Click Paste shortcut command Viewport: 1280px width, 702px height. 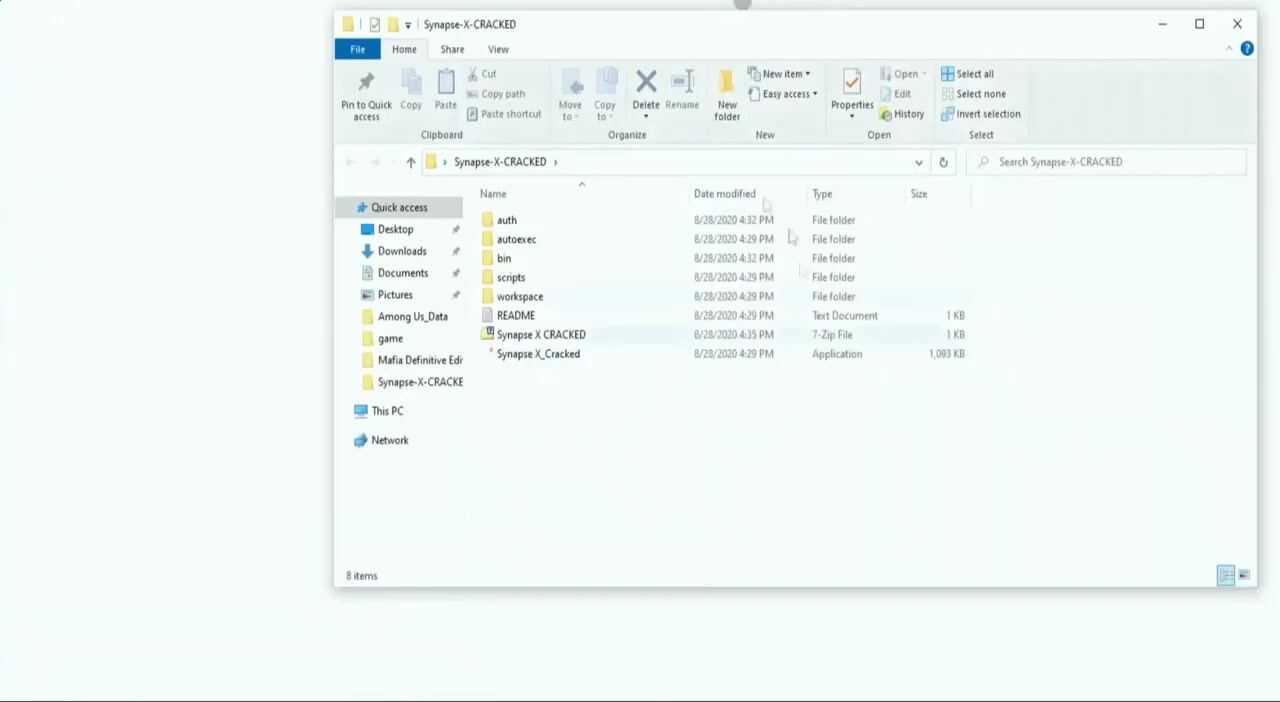pos(504,114)
